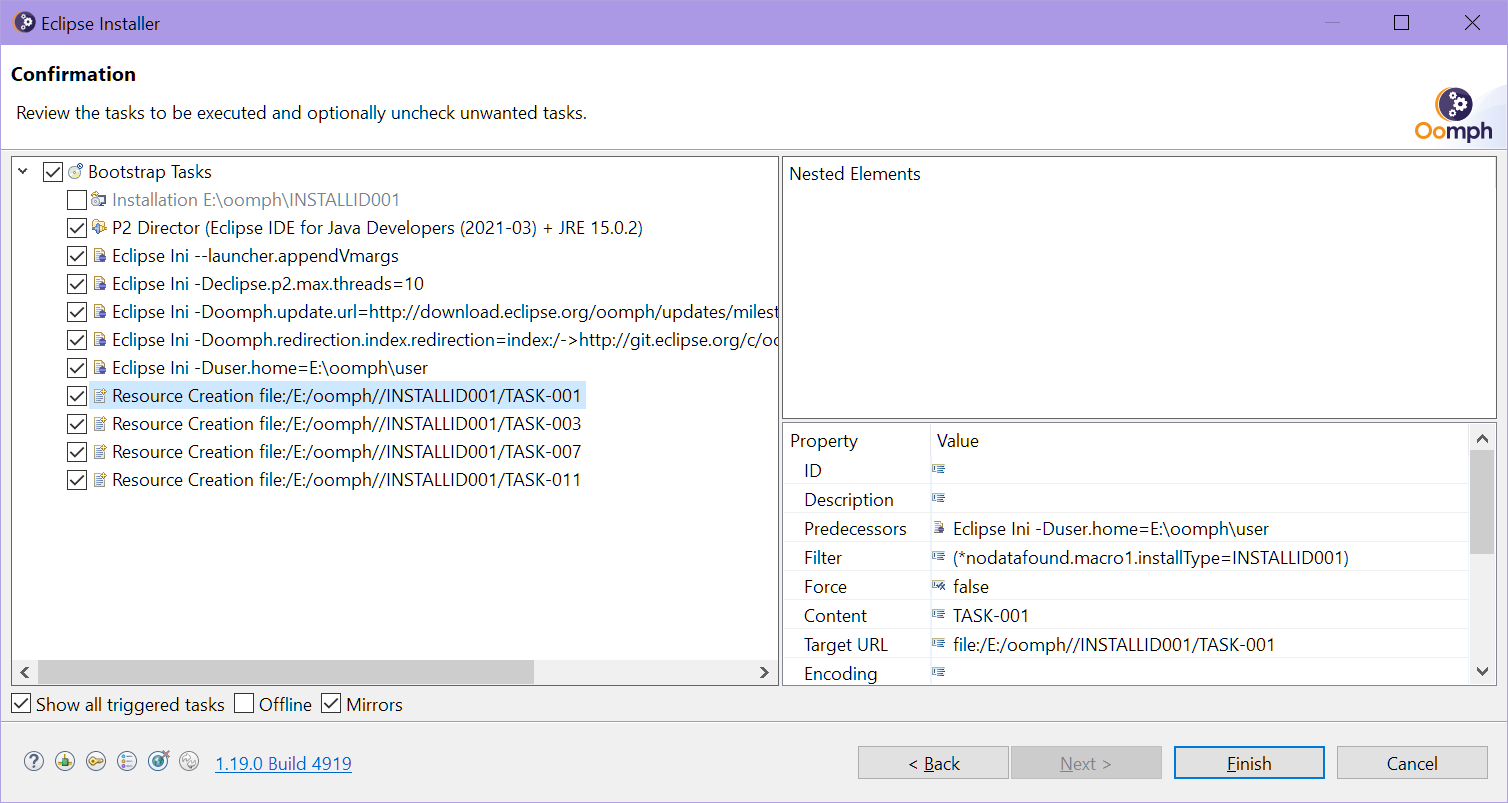Image resolution: width=1508 pixels, height=803 pixels.
Task: Select the Bootstrap Tasks root node
Action: (150, 172)
